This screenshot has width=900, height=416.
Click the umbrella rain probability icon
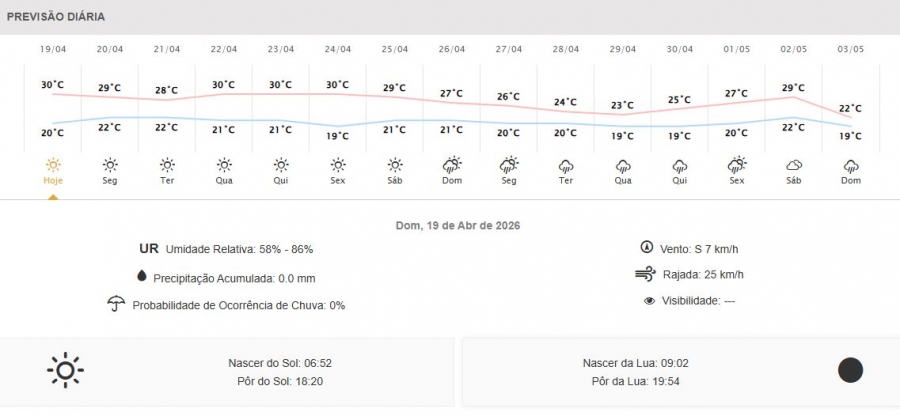tap(116, 304)
